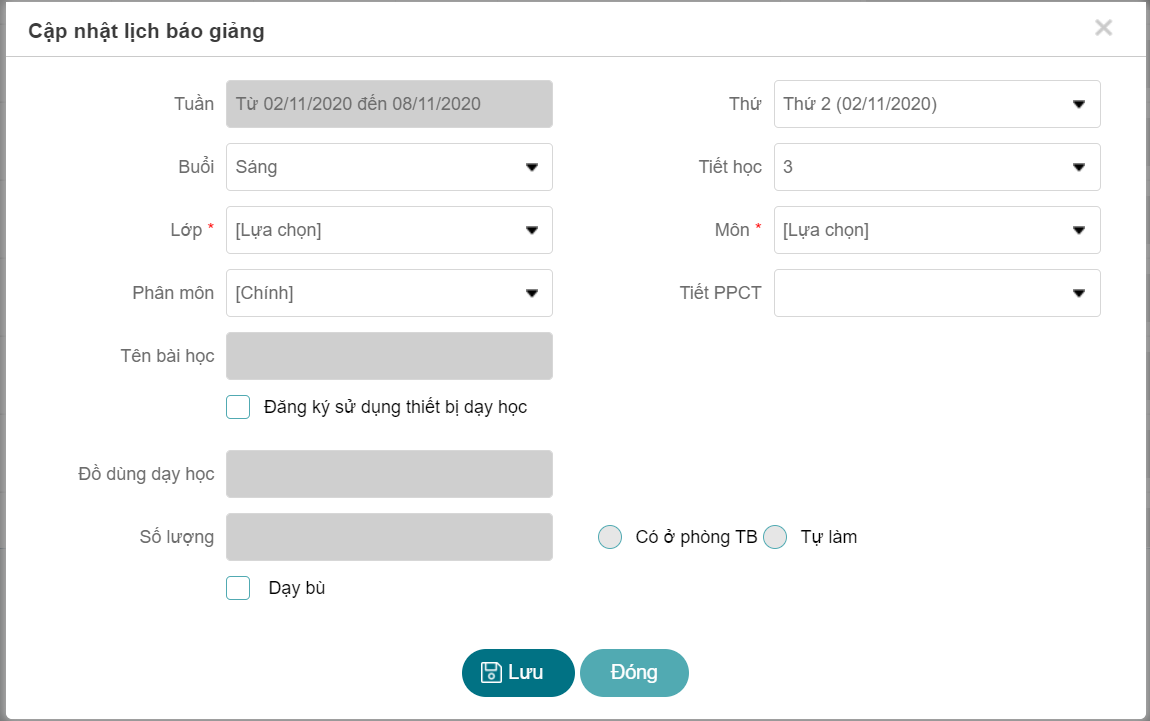1150x721 pixels.
Task: Click the Lưu save button
Action: [x=518, y=673]
